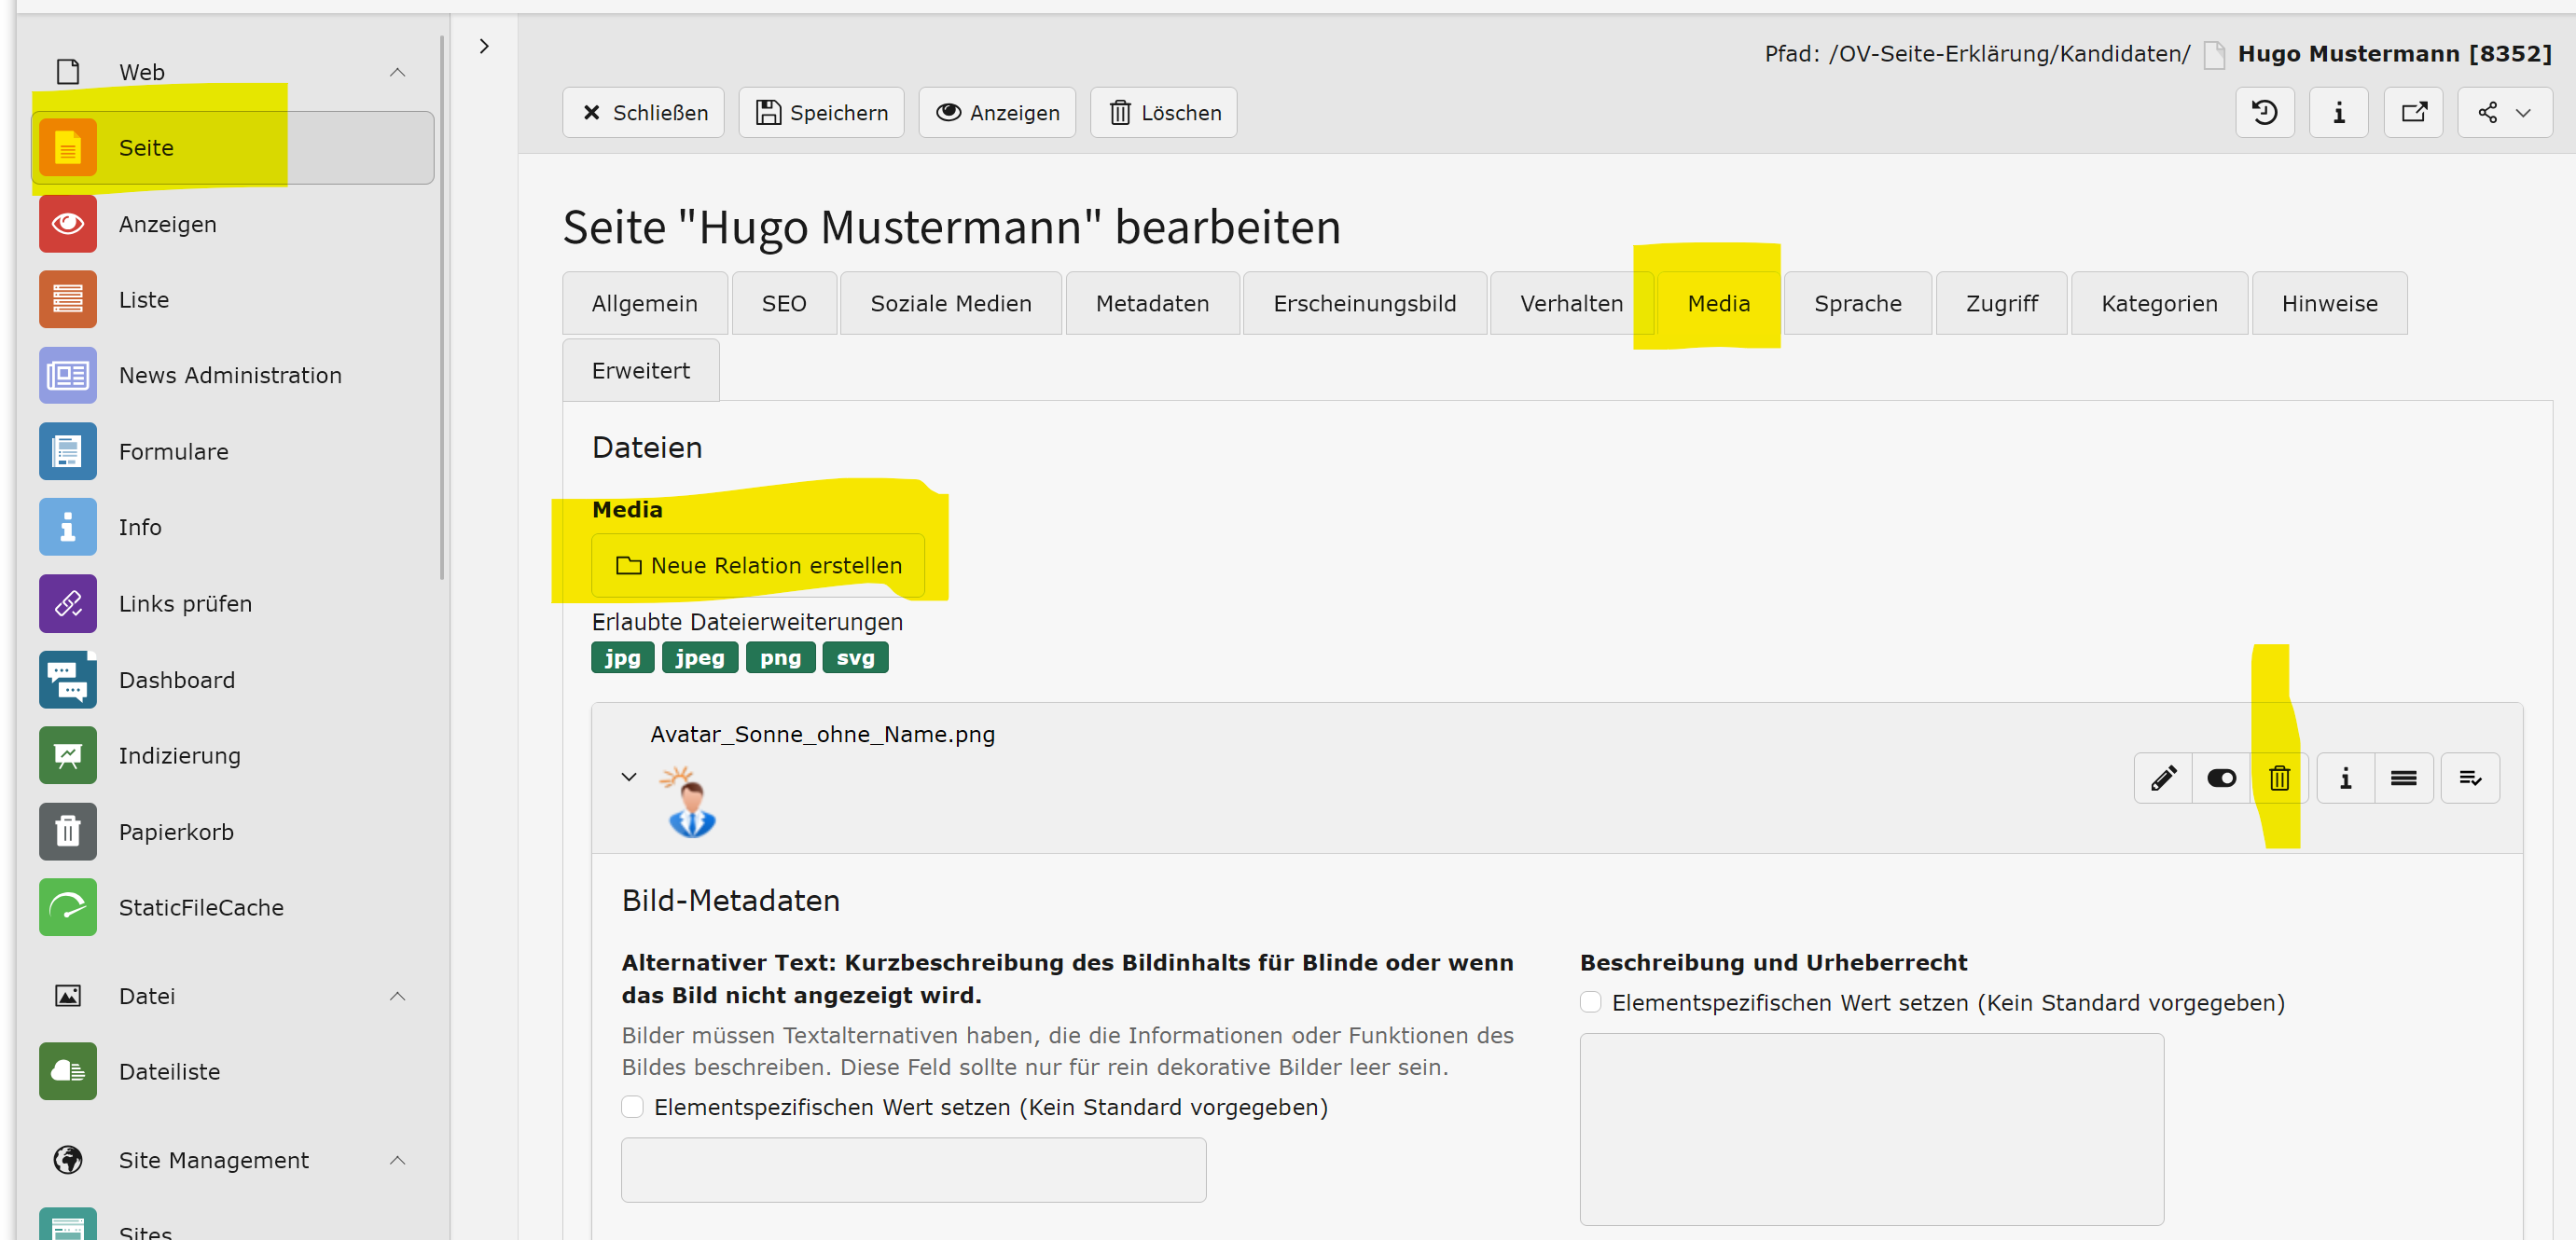Screen dimensions: 2576x1240
Task: Switch to the Verhalten tab
Action: (x=1572, y=303)
